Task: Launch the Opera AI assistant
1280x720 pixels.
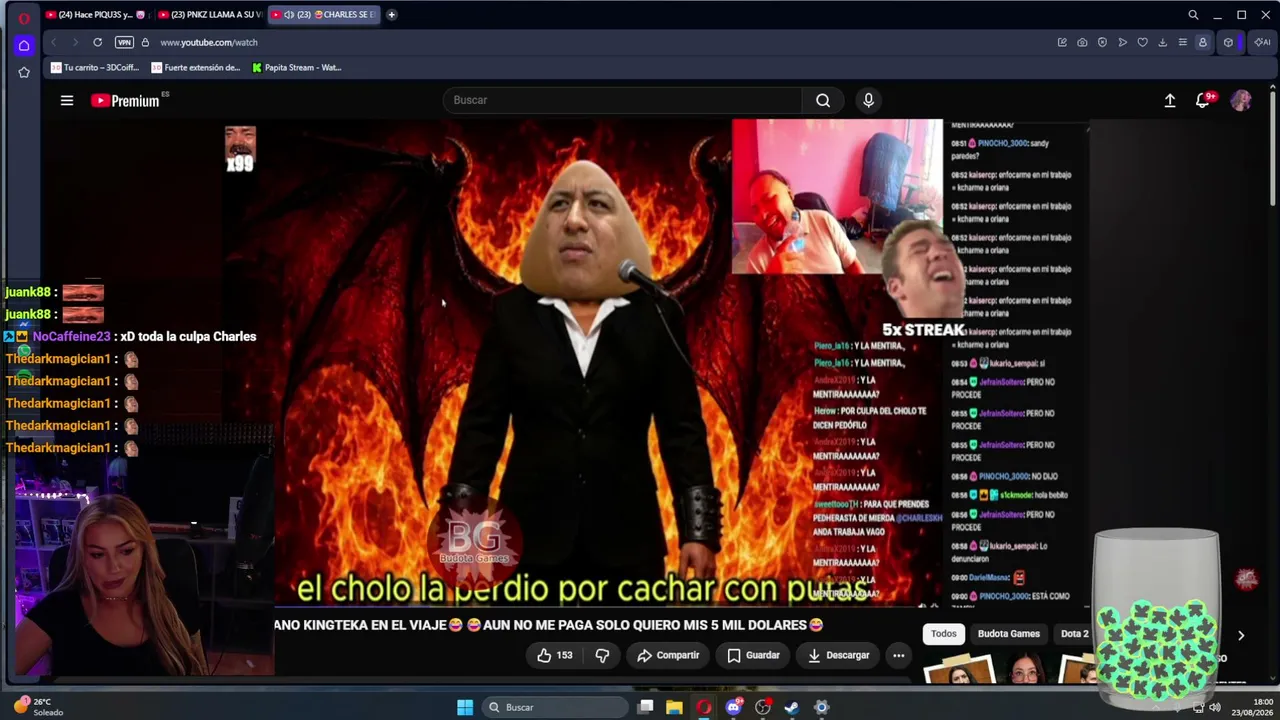Action: pyautogui.click(x=1263, y=42)
